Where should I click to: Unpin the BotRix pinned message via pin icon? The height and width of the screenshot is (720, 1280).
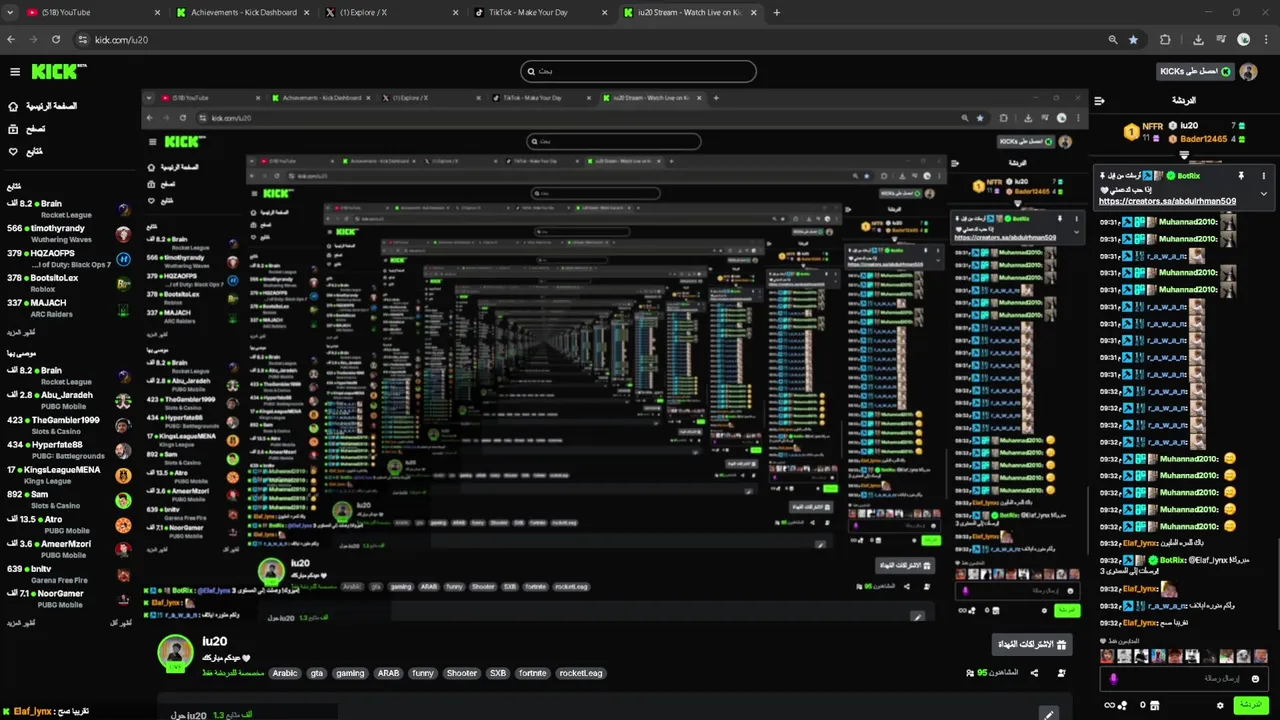pos(1241,175)
